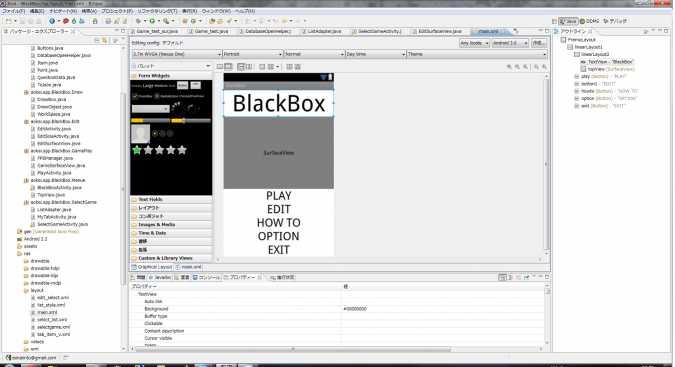675x367 pixels.
Task: Click the red bug-like toolbar icon
Action: (66, 21)
